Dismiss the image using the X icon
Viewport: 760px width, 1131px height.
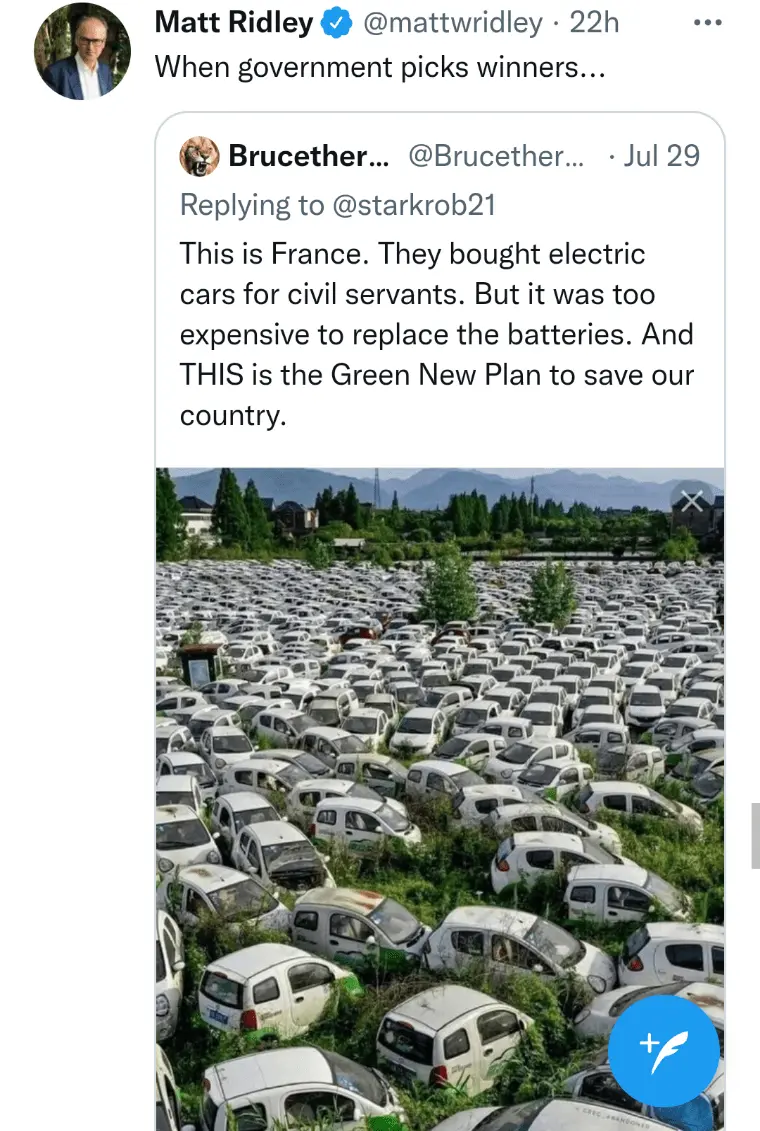(x=692, y=501)
